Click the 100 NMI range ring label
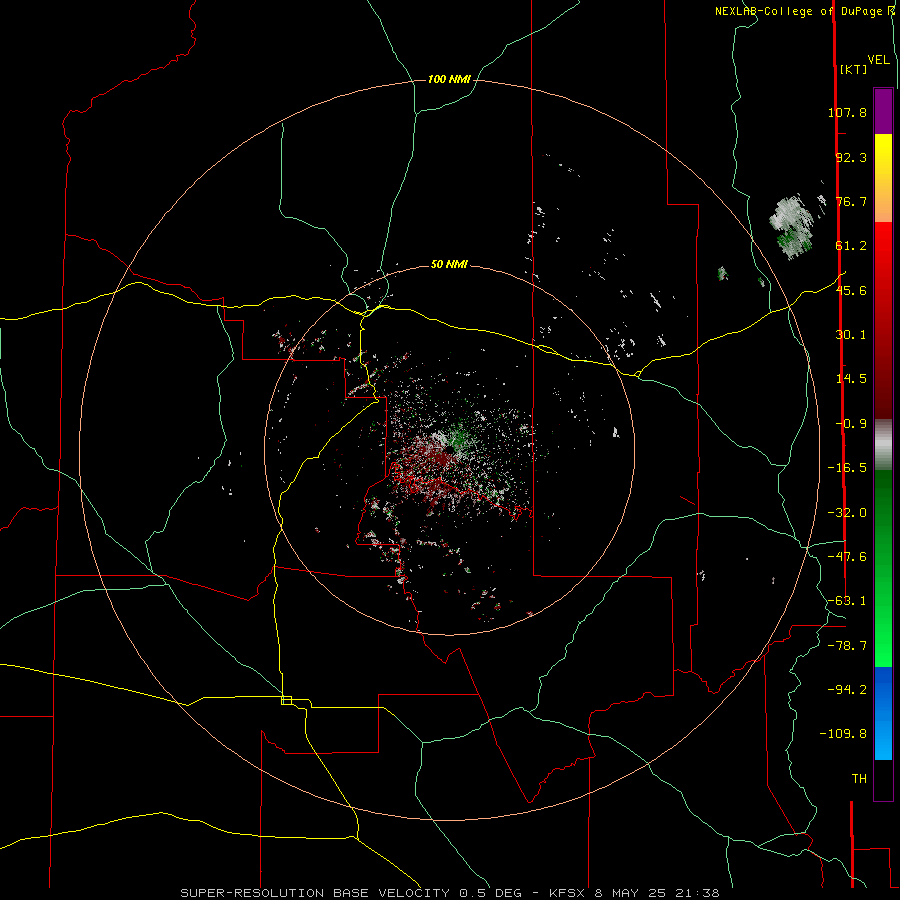Image resolution: width=900 pixels, height=900 pixels. (x=449, y=79)
